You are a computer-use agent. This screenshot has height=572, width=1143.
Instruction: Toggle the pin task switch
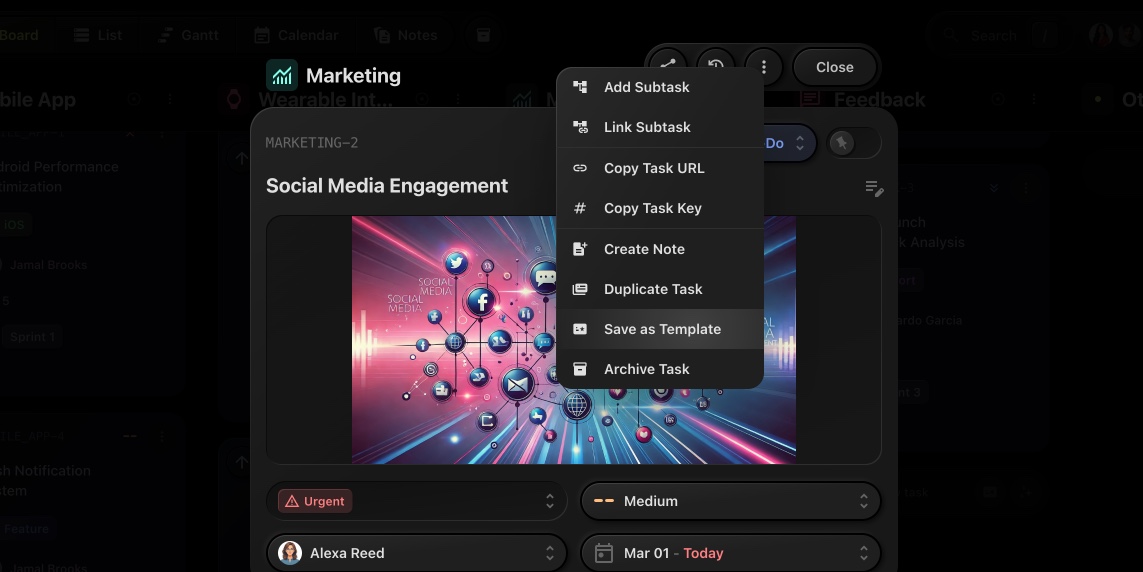click(853, 143)
